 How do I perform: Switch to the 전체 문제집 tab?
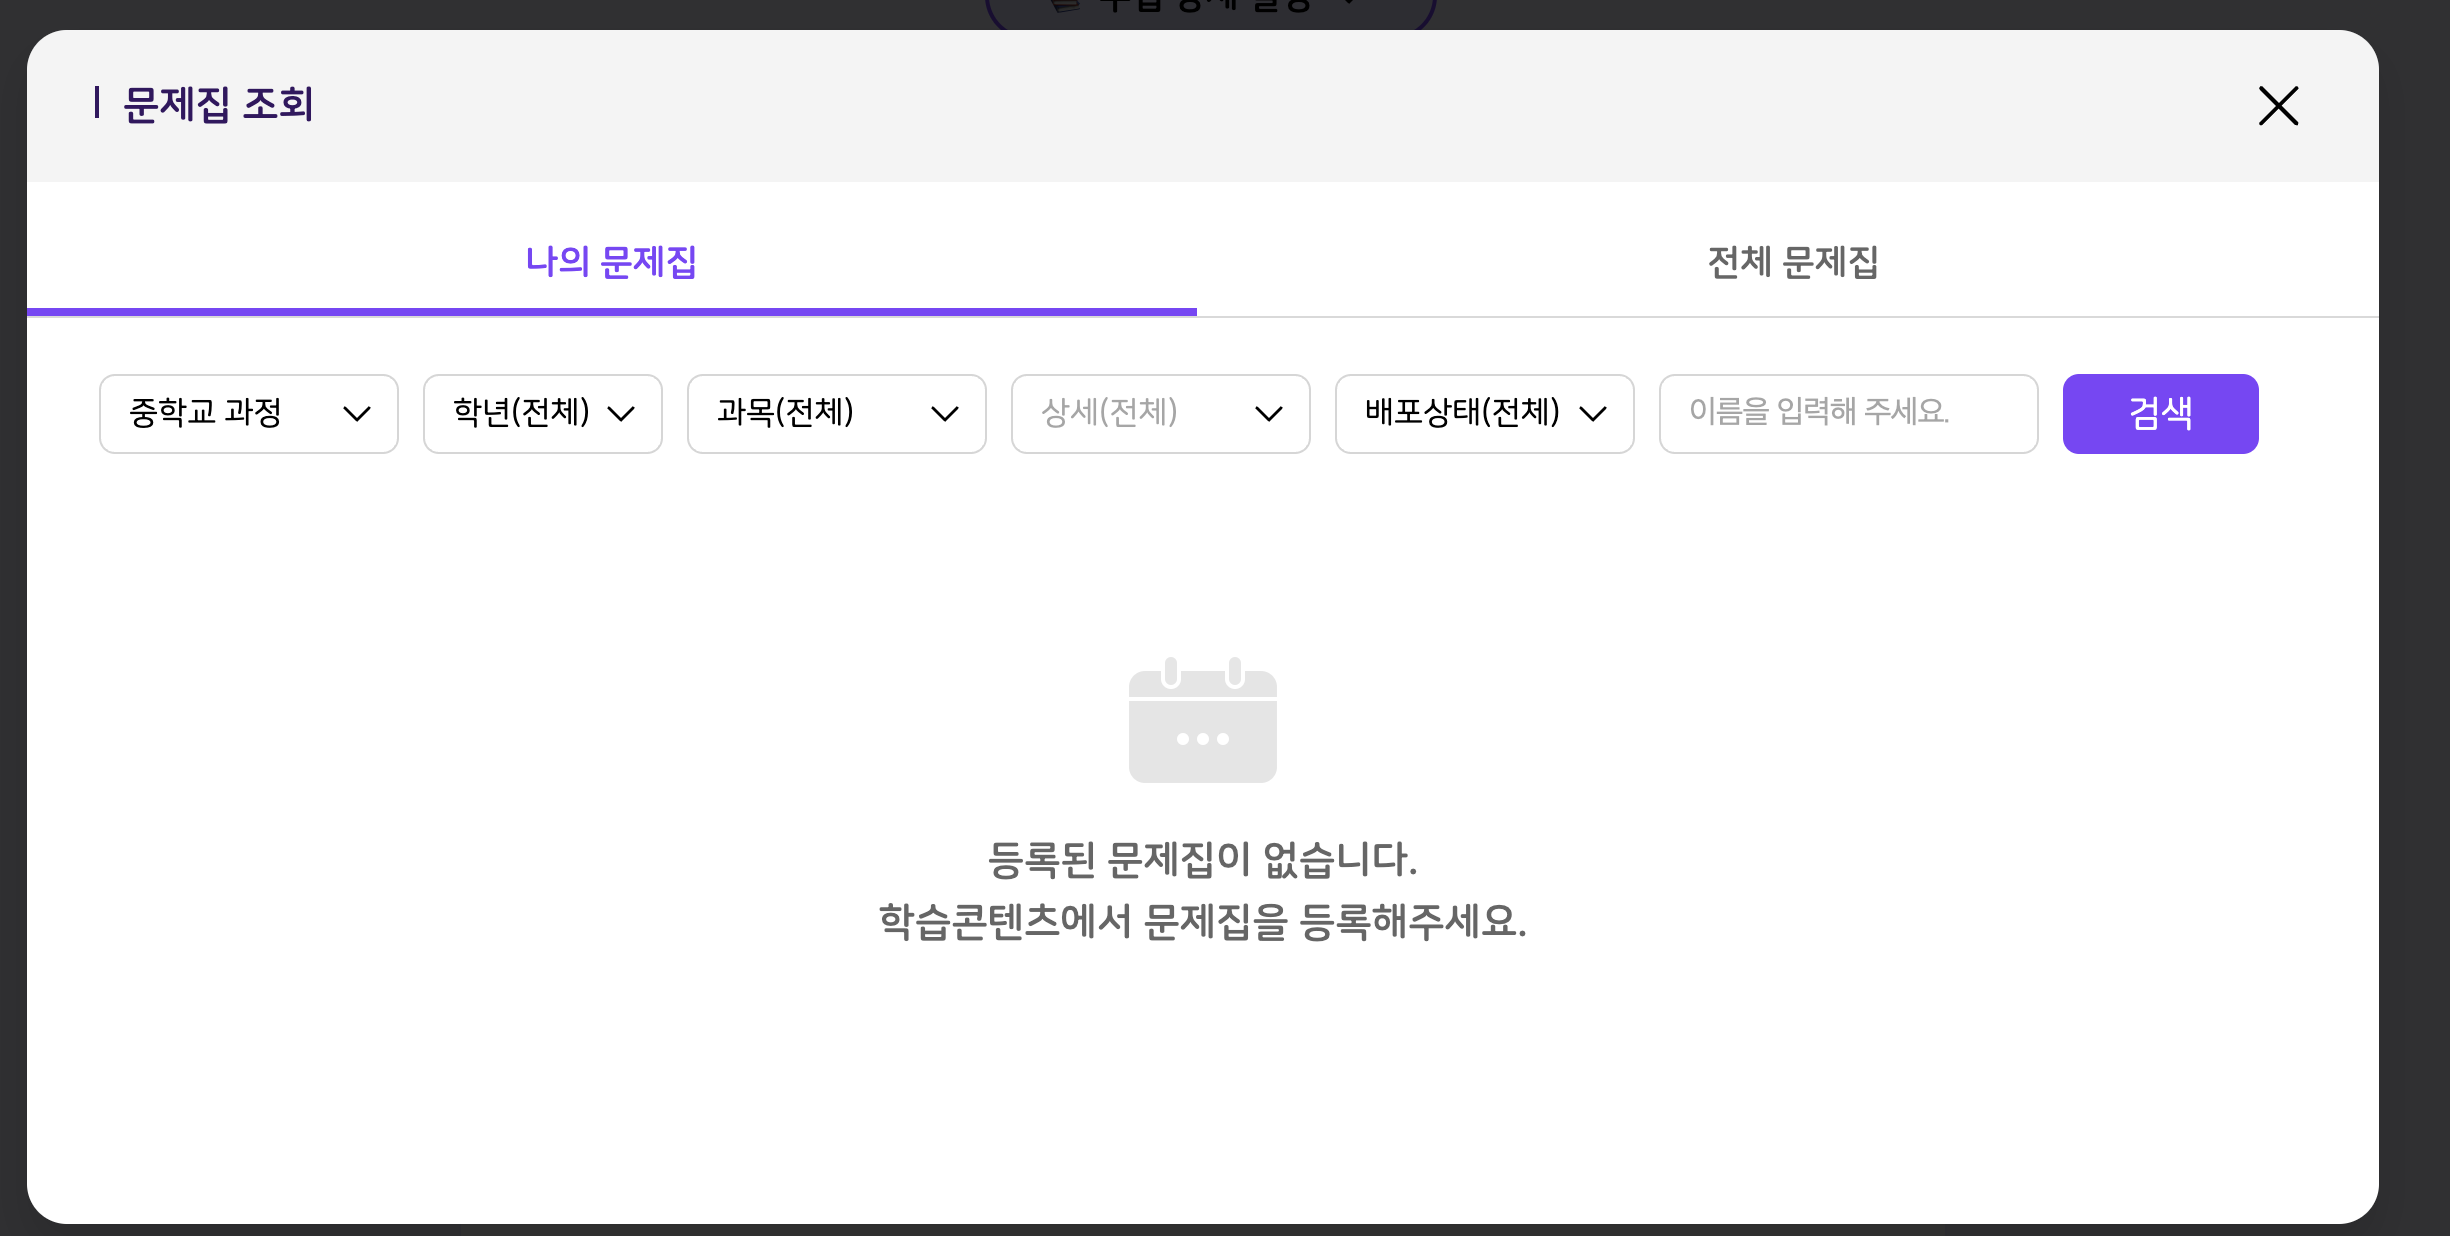point(1792,262)
